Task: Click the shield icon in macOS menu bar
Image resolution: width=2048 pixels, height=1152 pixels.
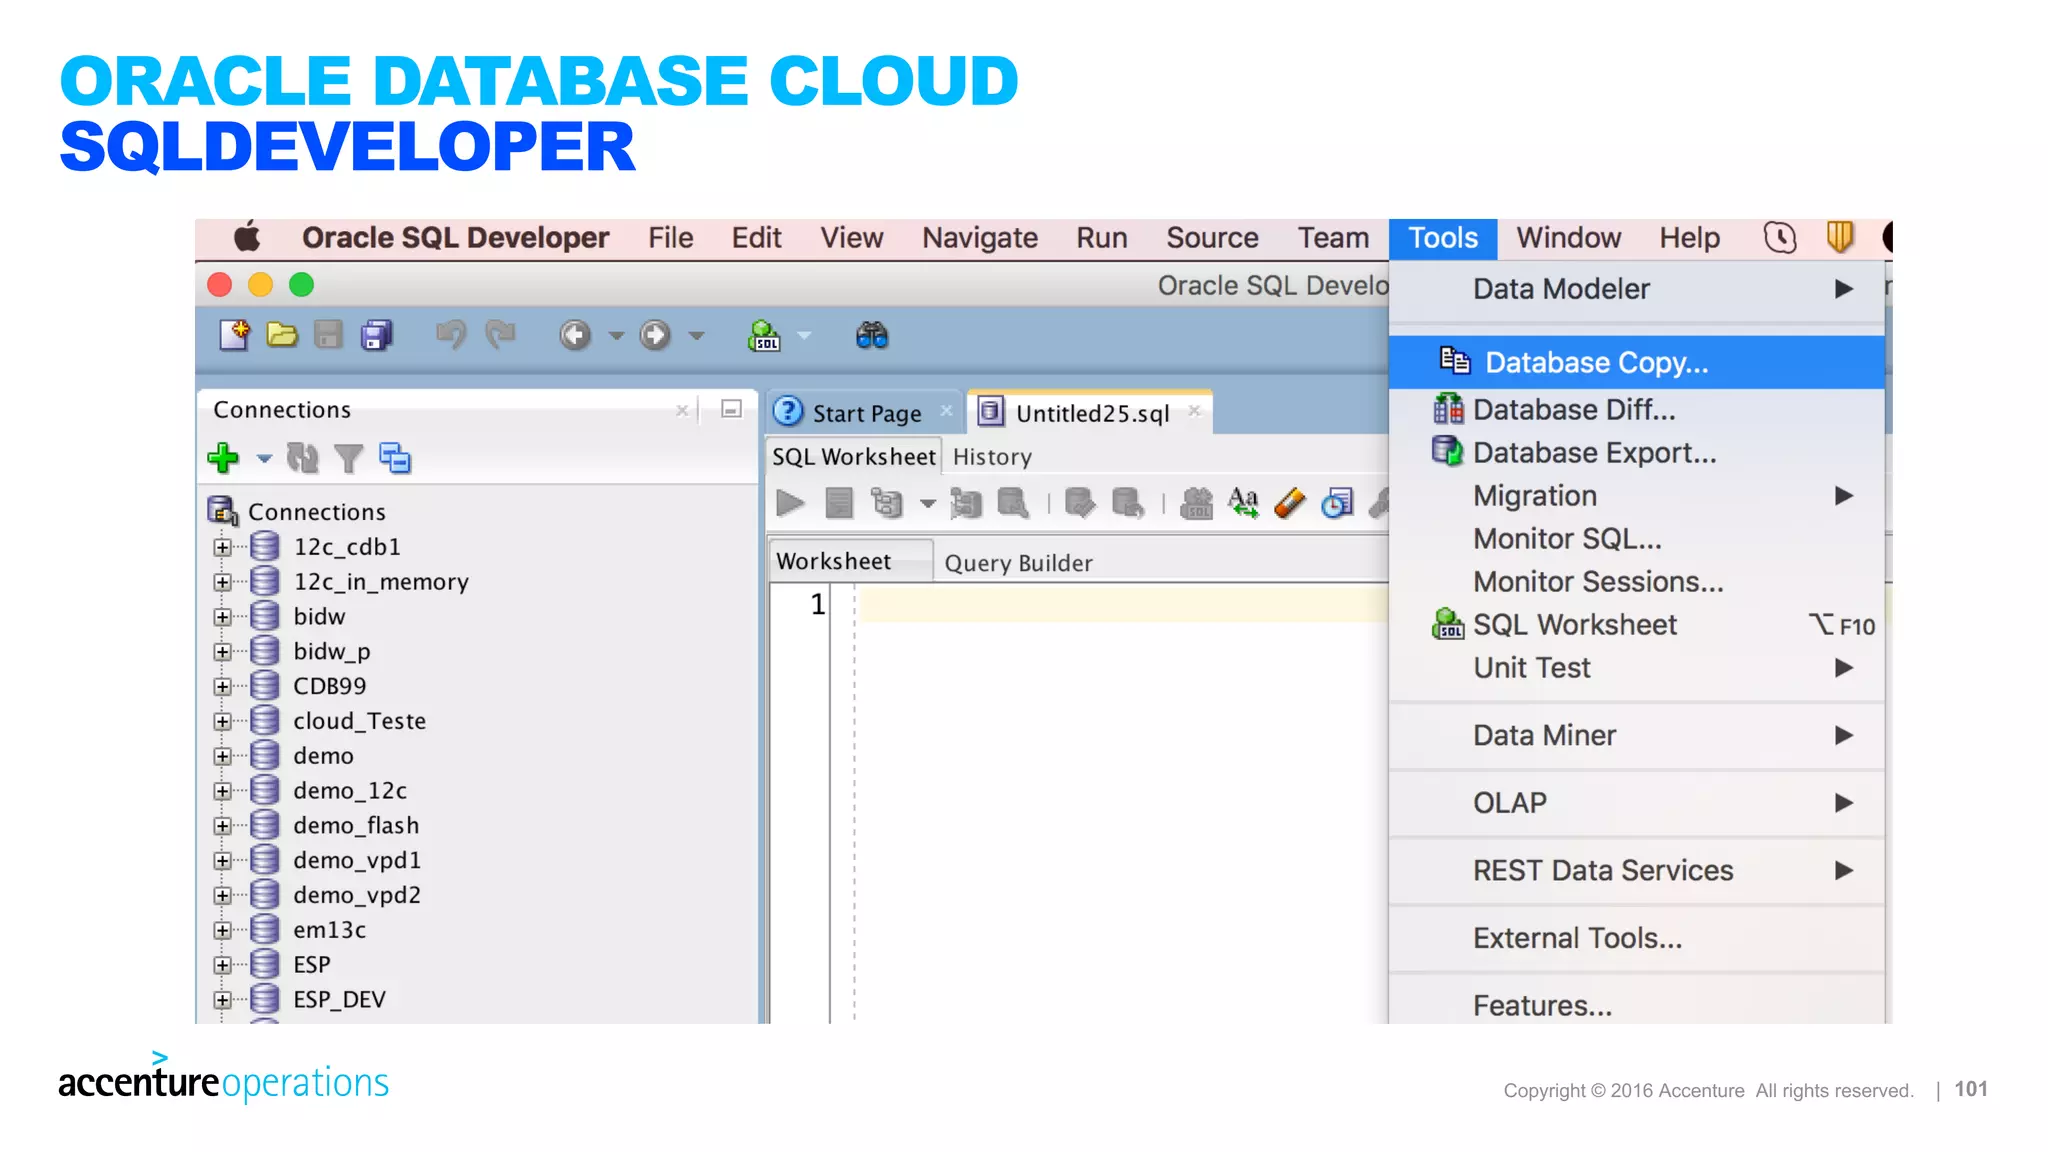Action: 1840,237
